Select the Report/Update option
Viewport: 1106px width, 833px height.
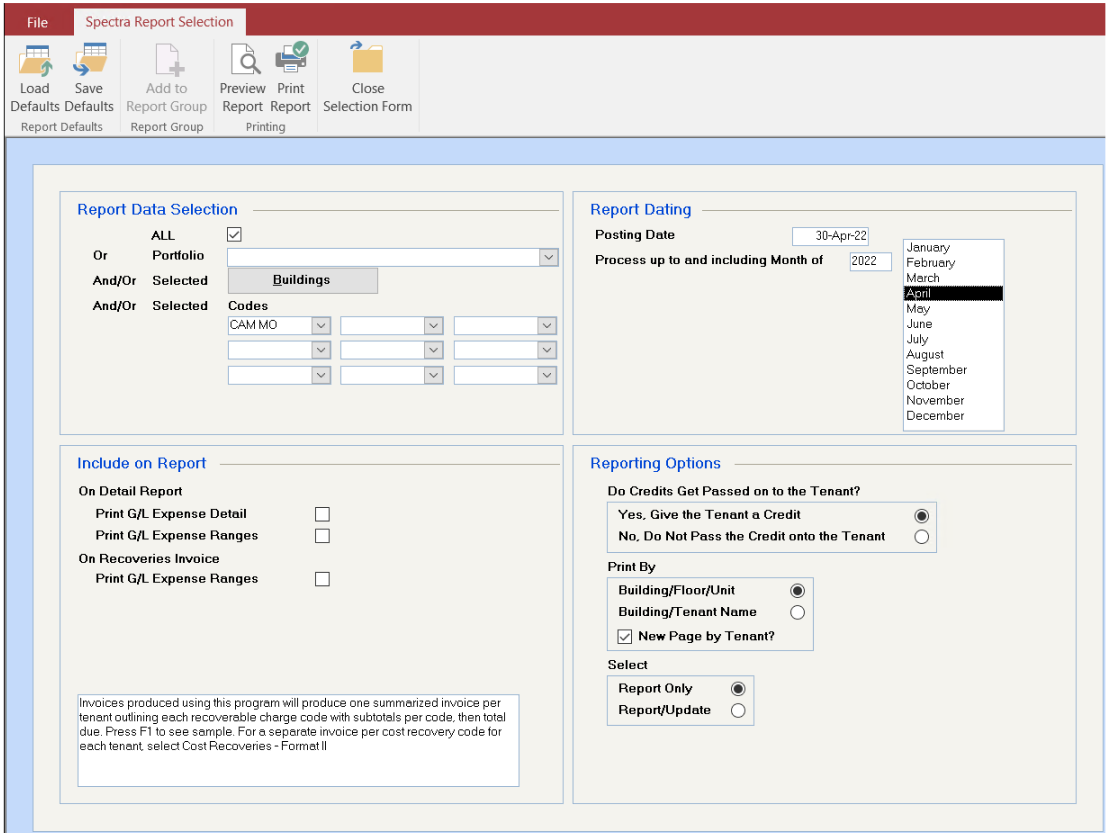pos(738,710)
